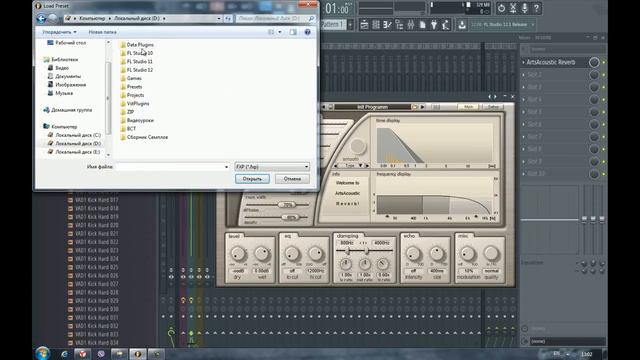Open the plugin picker plug icon
This screenshot has width=640, height=360.
434,25
